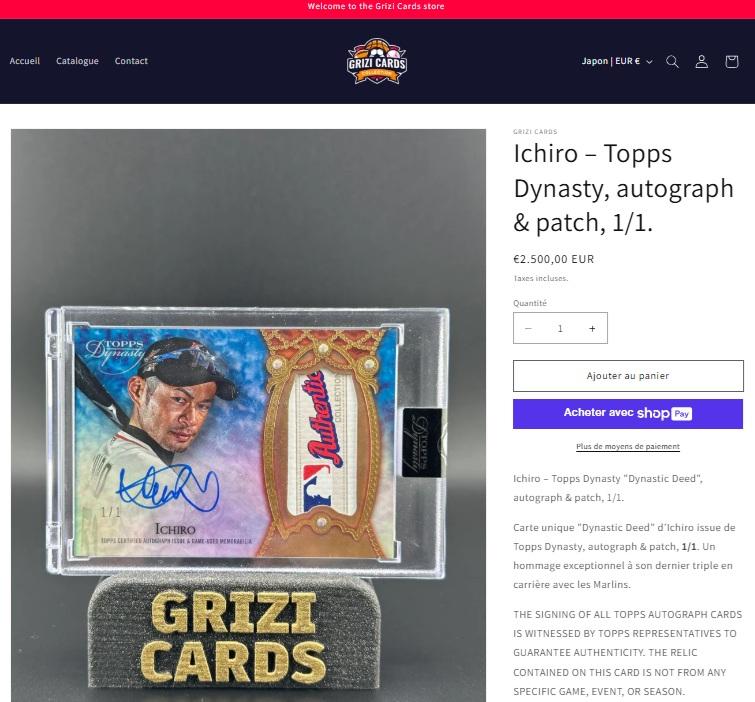Click the GRIZI CARDS vendor label
This screenshot has height=702, width=755.
535,131
